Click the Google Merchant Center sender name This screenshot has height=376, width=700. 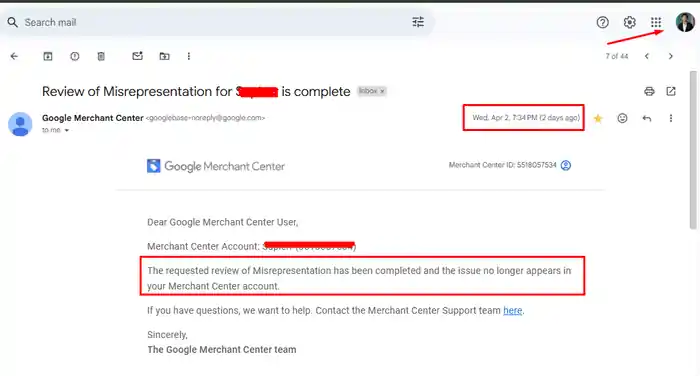pos(92,118)
